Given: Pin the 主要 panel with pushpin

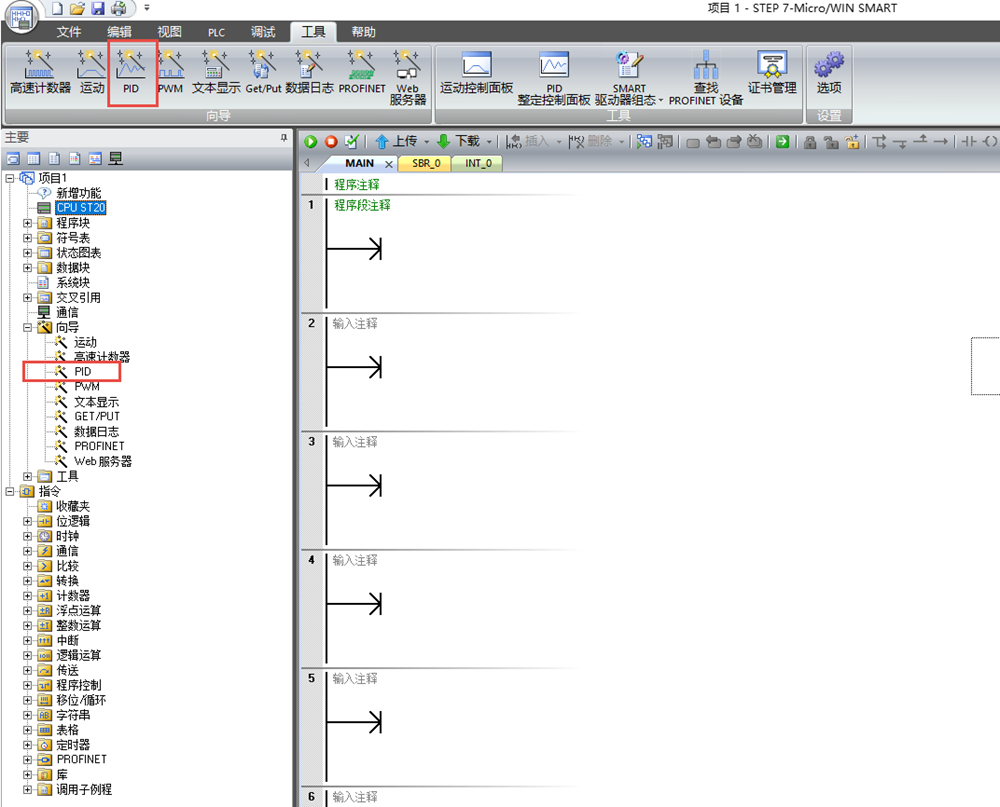Looking at the screenshot, I should [284, 137].
